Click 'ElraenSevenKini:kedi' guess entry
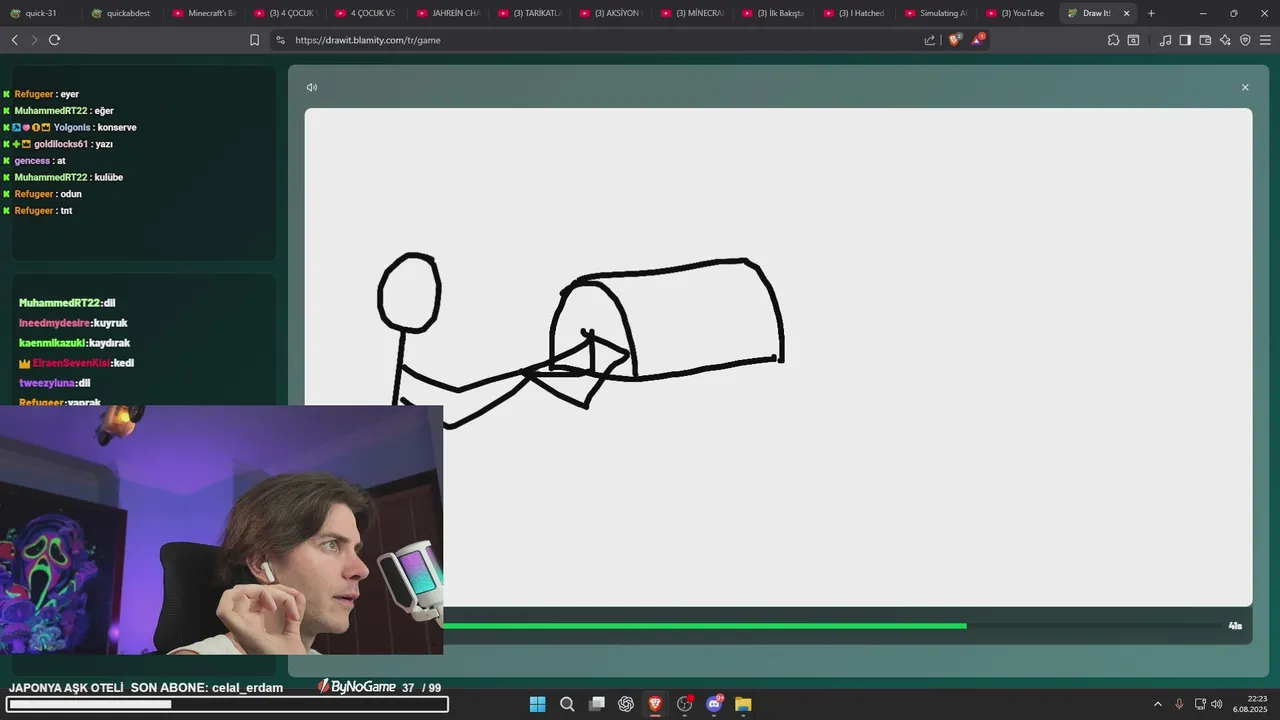Viewport: 1280px width, 720px height. [x=76, y=363]
